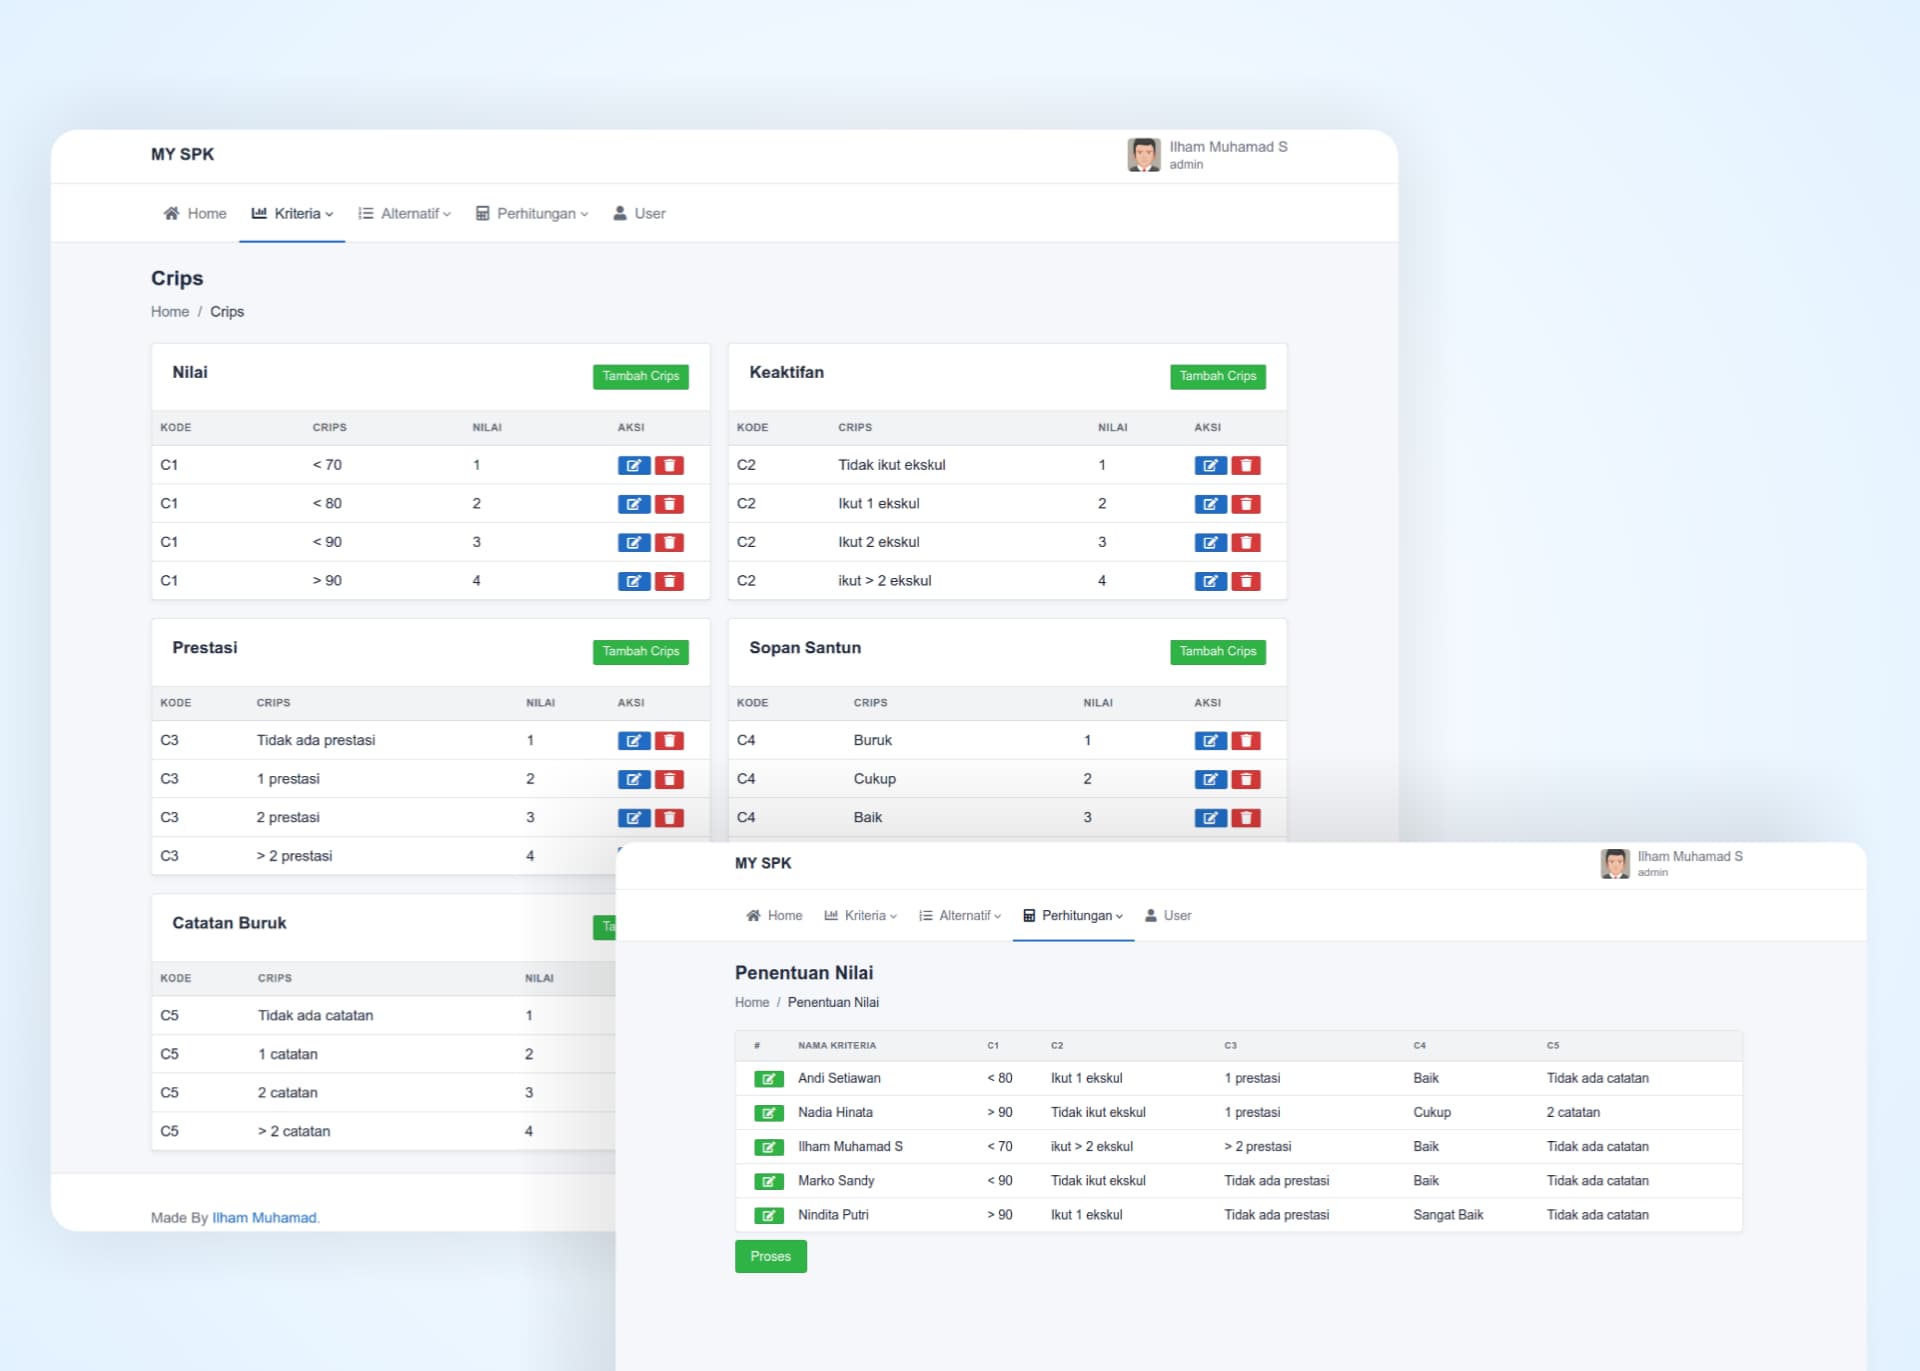The height and width of the screenshot is (1371, 1920).
Task: Expand Perhitungan dropdown in the front window
Action: click(x=1073, y=915)
